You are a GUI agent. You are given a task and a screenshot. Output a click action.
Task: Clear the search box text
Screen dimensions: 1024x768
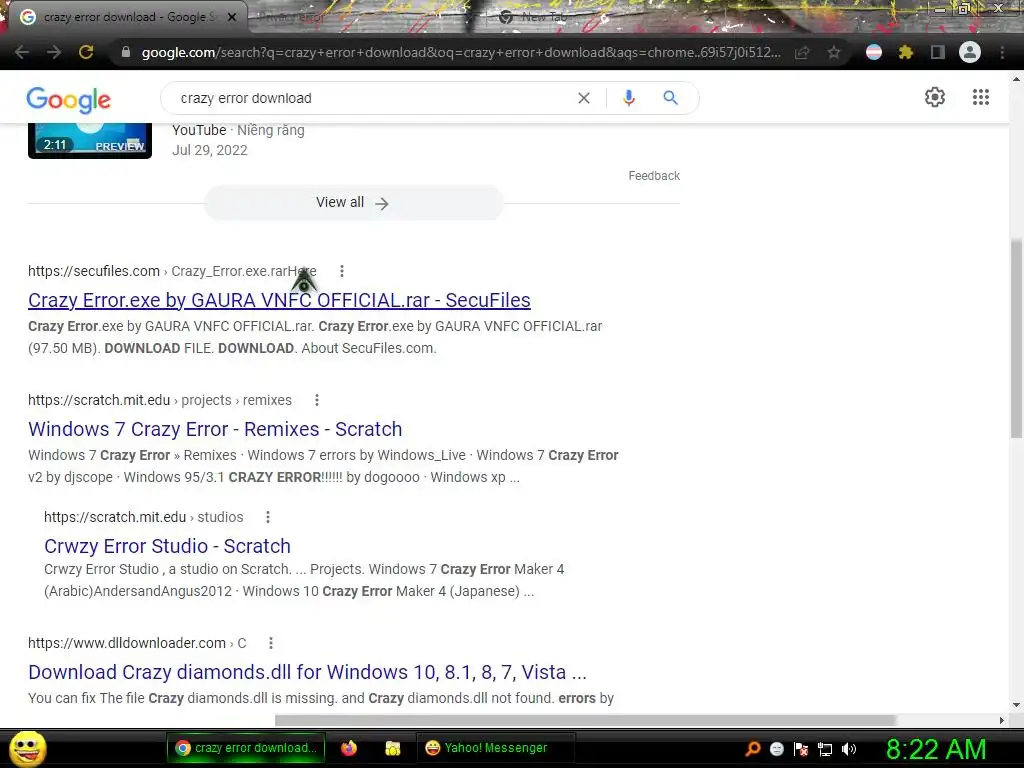click(584, 98)
